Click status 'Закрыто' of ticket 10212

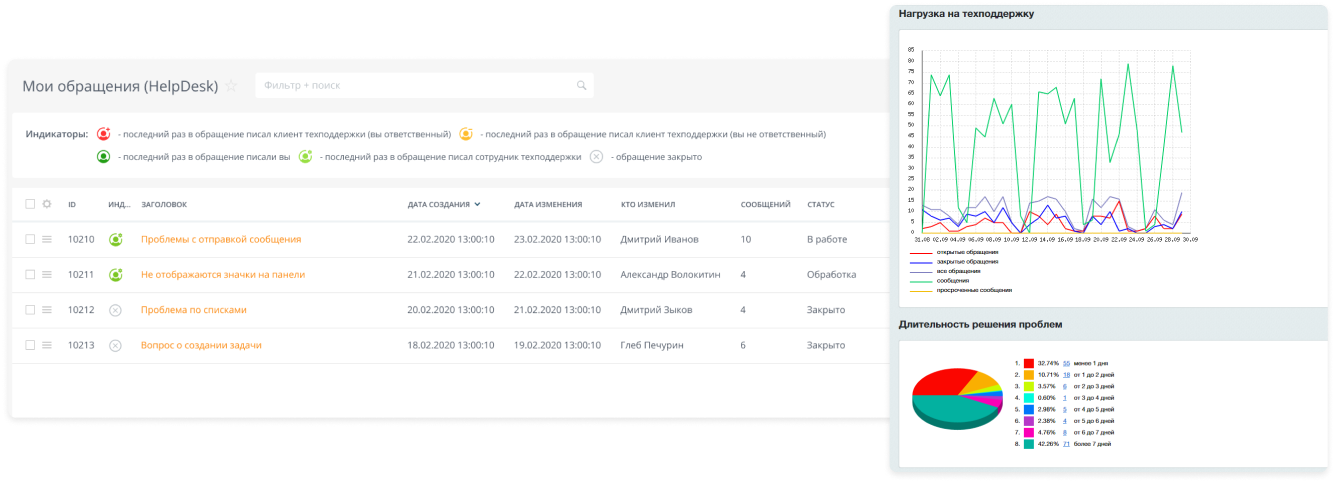coord(826,310)
